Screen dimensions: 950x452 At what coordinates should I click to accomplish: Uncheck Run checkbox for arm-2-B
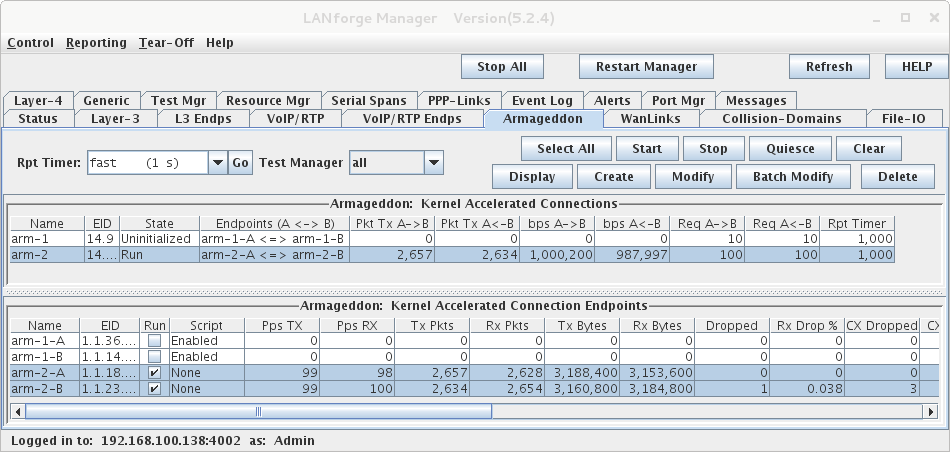[x=155, y=389]
